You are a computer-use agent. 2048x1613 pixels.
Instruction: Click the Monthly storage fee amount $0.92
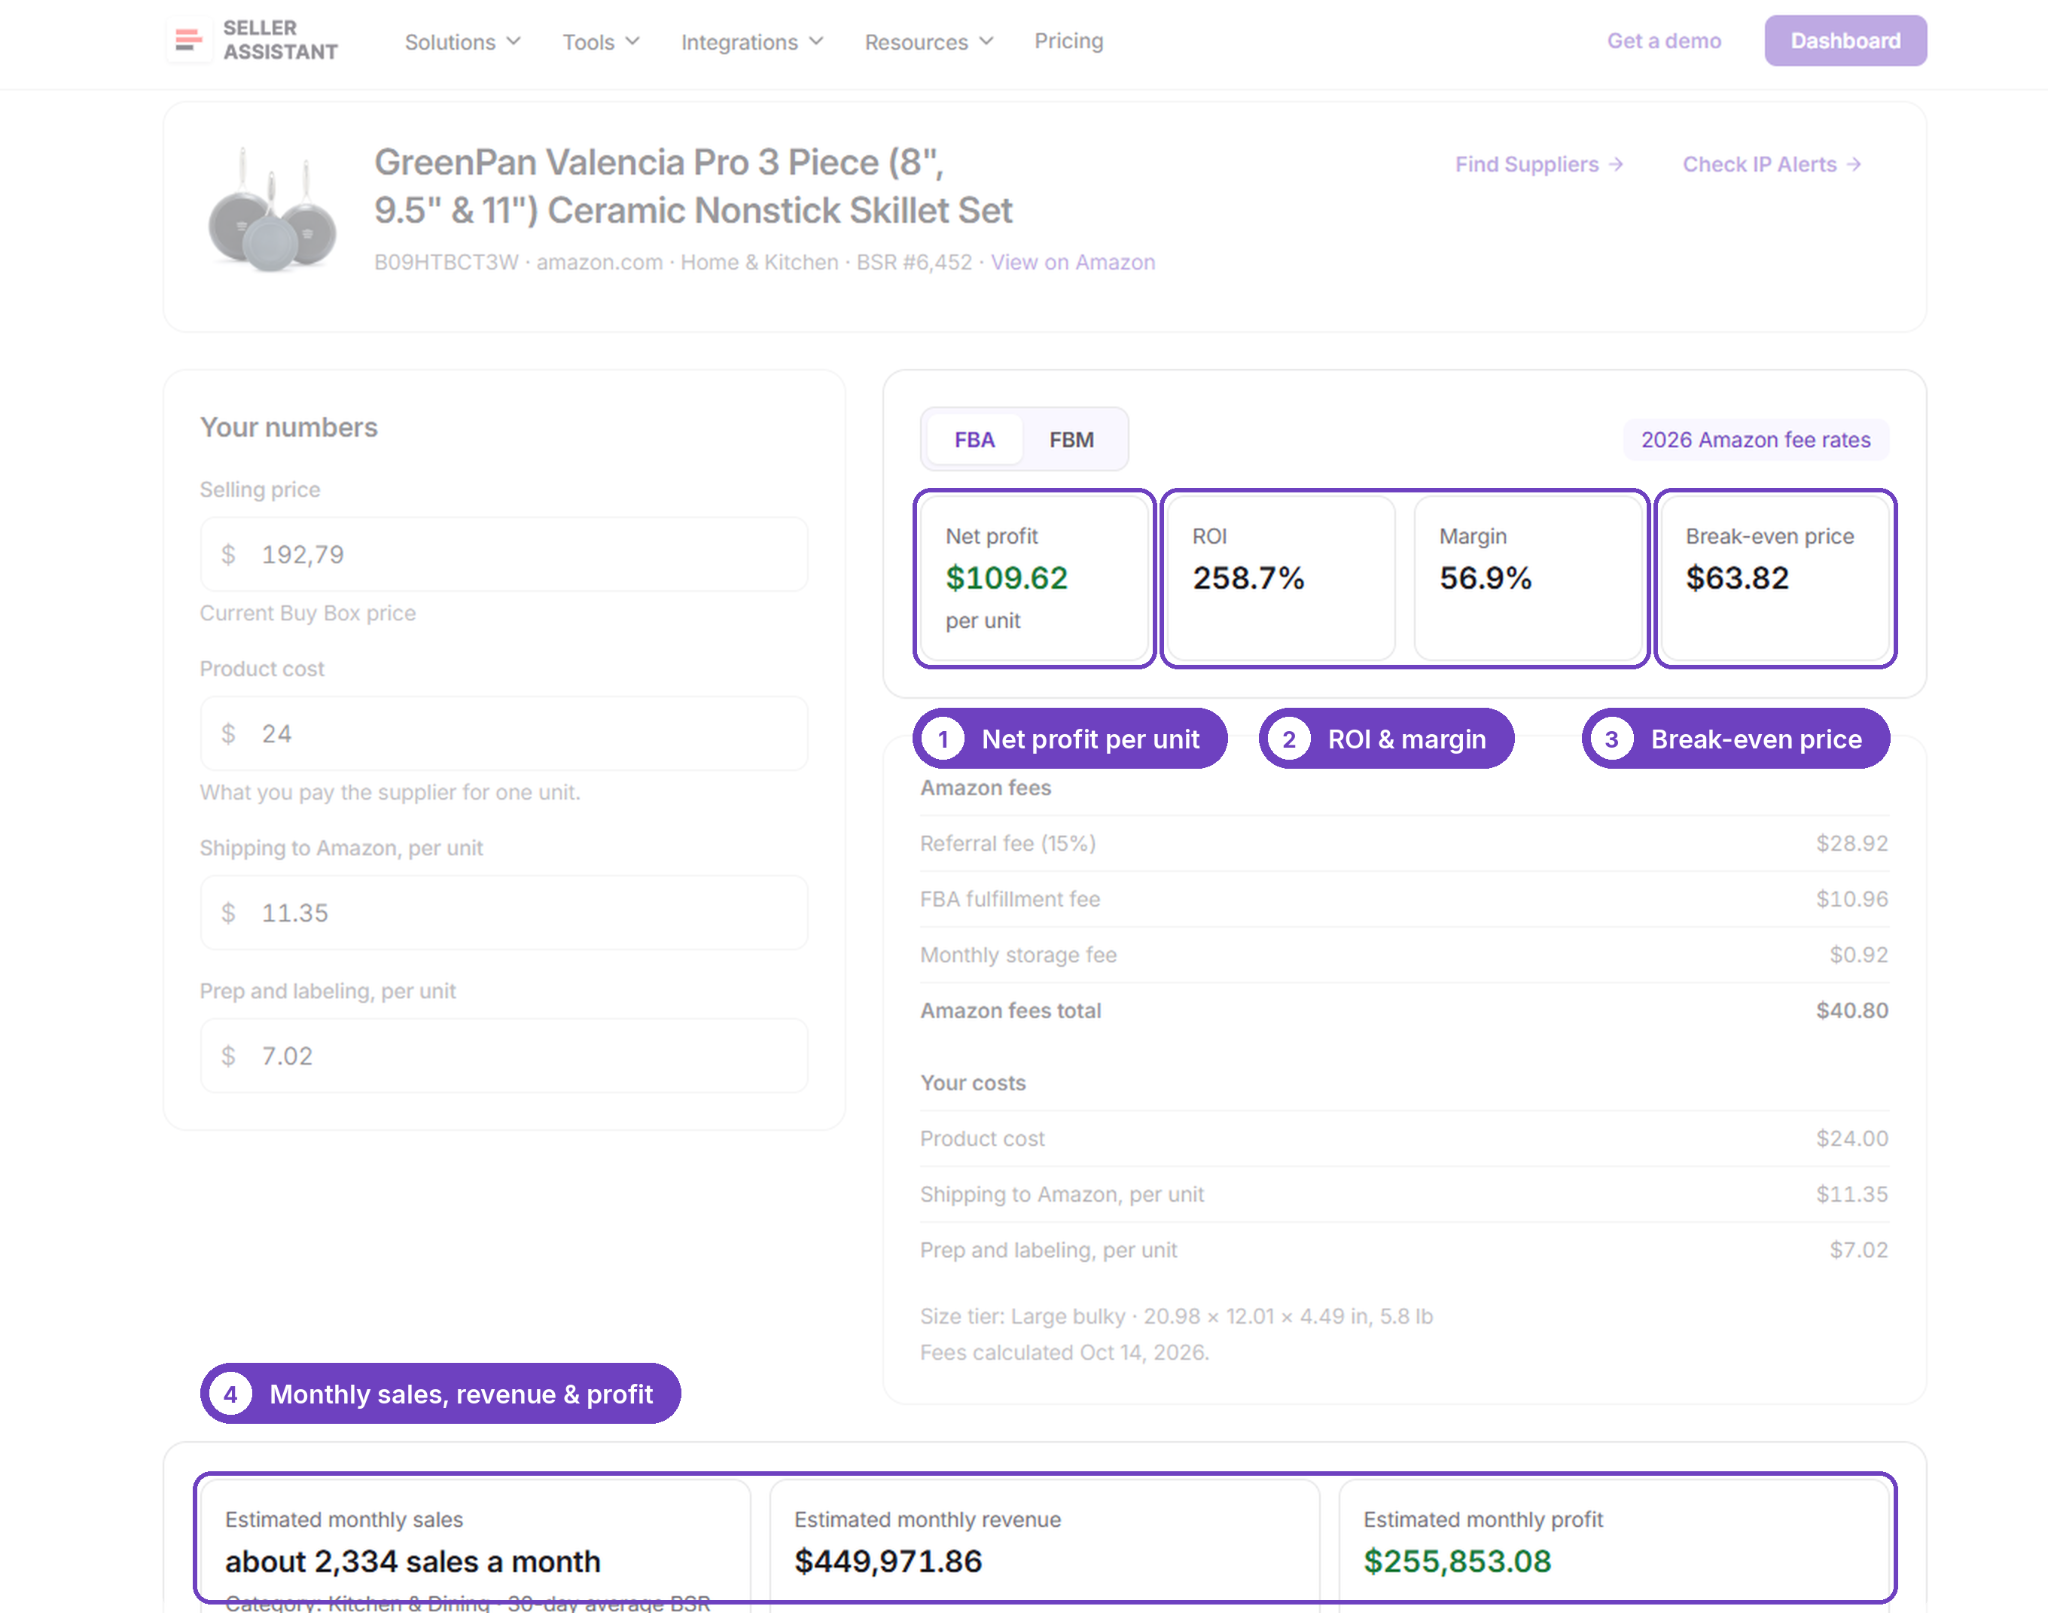1858,955
